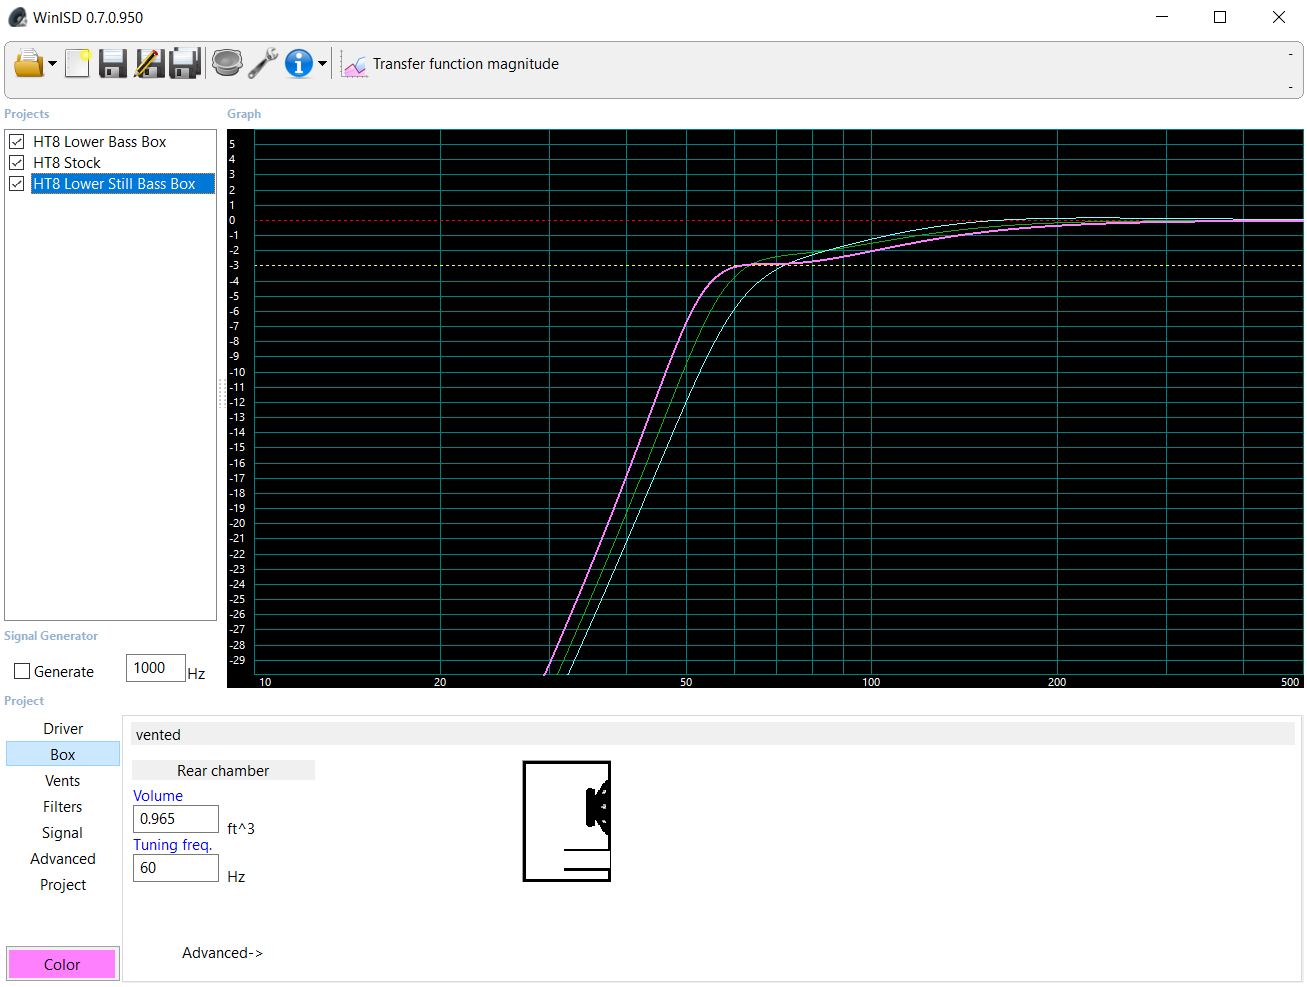Switch to the Project tab

[63, 885]
